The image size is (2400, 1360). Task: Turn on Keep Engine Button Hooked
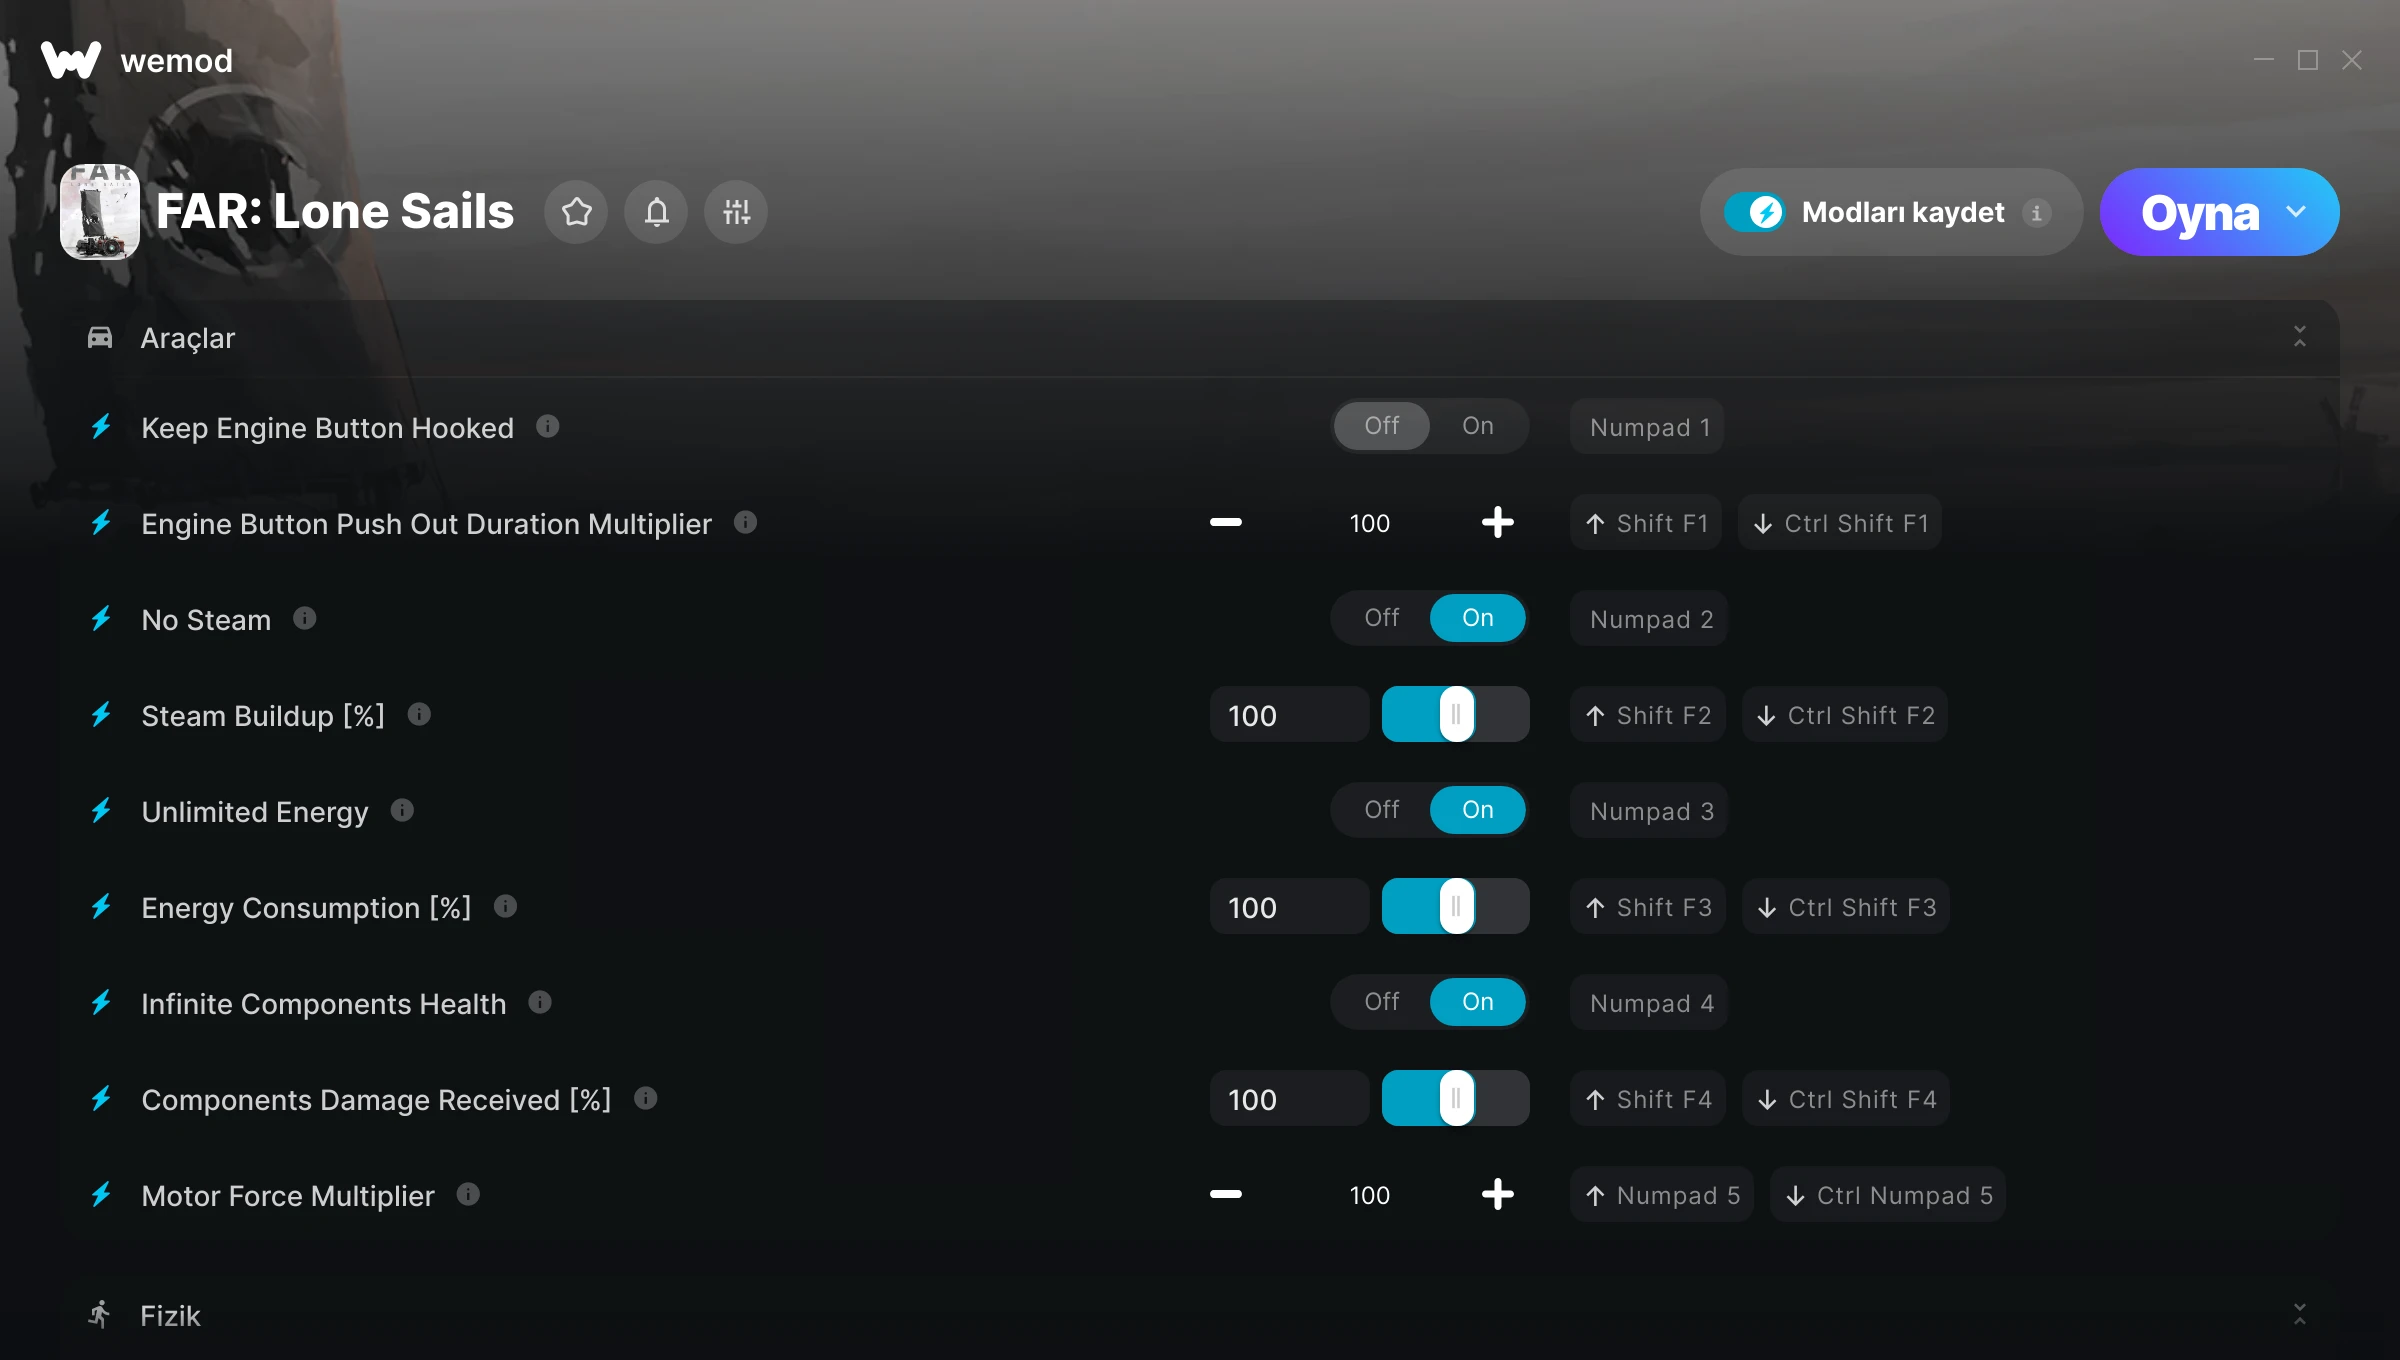(1478, 426)
